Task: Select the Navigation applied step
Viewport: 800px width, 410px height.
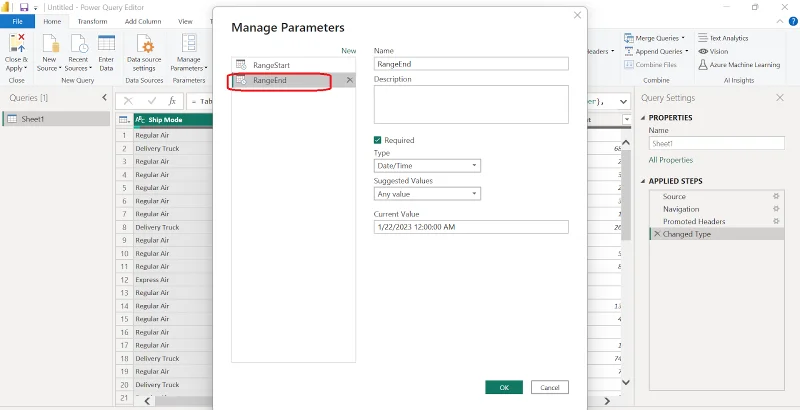Action: tap(716, 209)
